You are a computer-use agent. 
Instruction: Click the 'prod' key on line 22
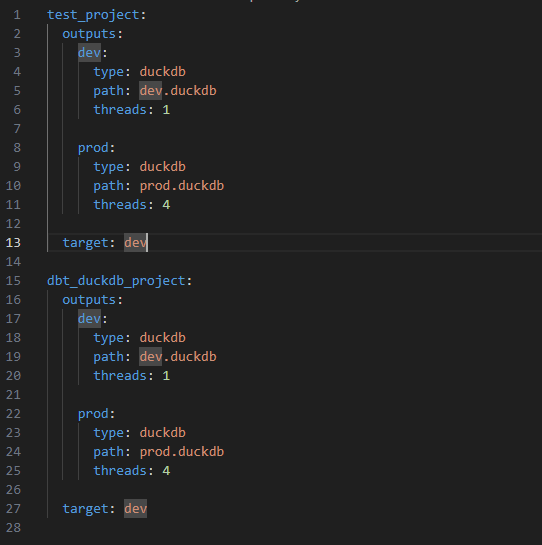click(93, 414)
